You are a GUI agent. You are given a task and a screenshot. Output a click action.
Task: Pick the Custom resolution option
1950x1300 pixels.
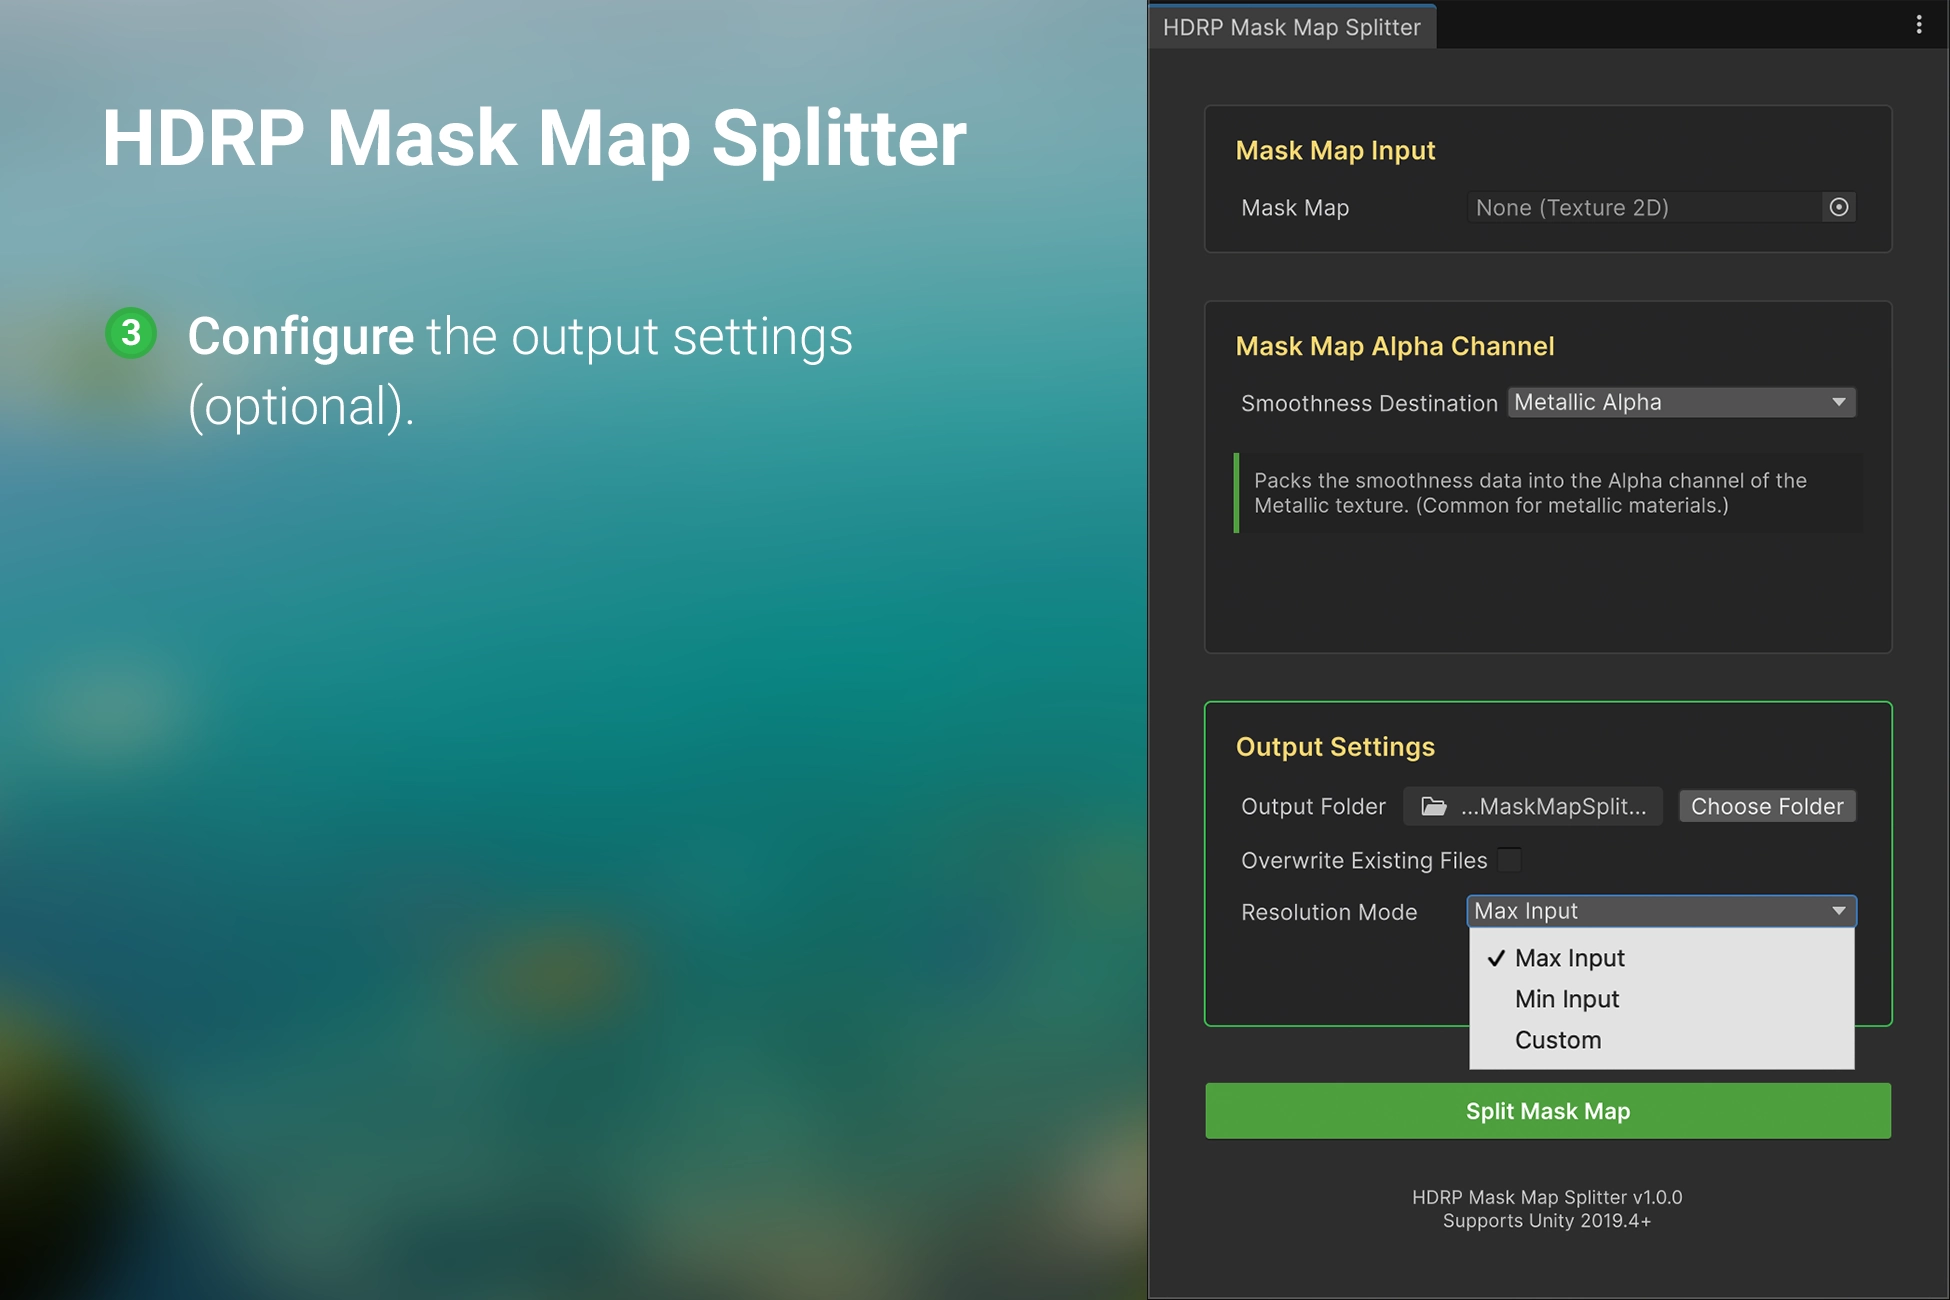coord(1558,1040)
